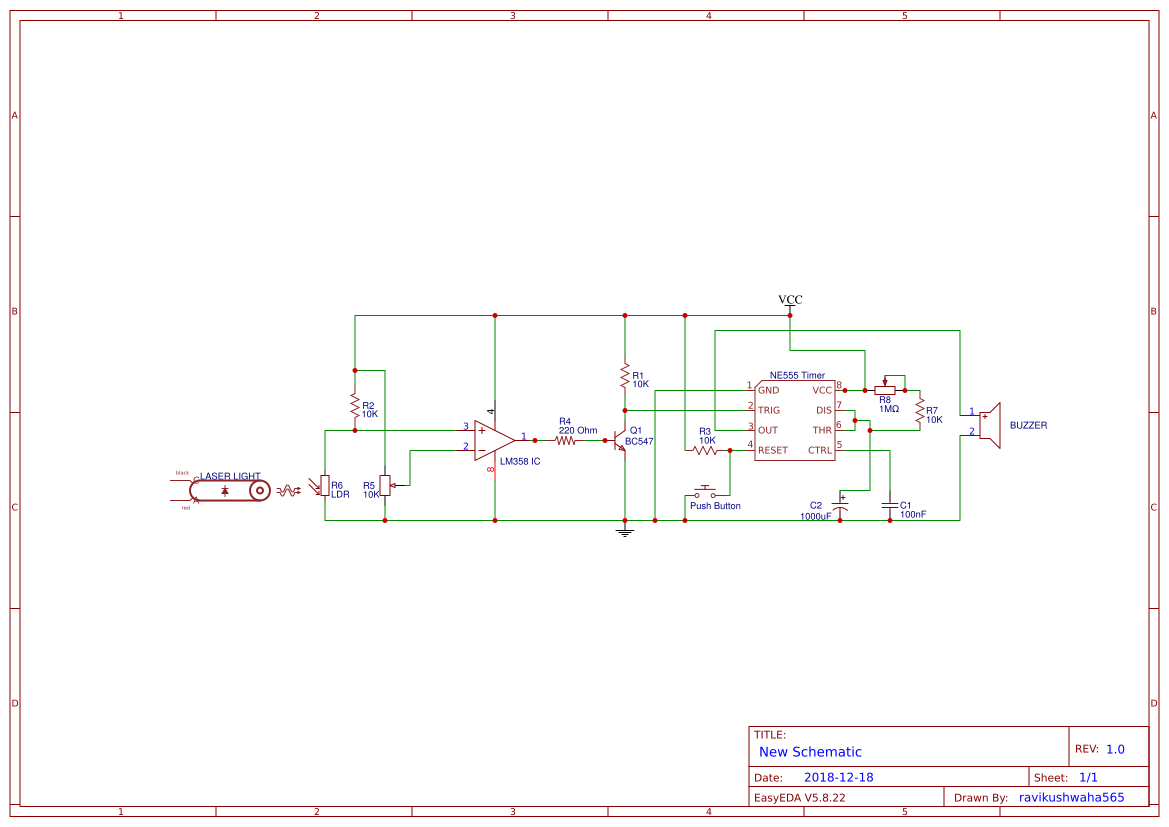Select resistor R1 10K
The height and width of the screenshot is (827, 1169).
tap(625, 378)
